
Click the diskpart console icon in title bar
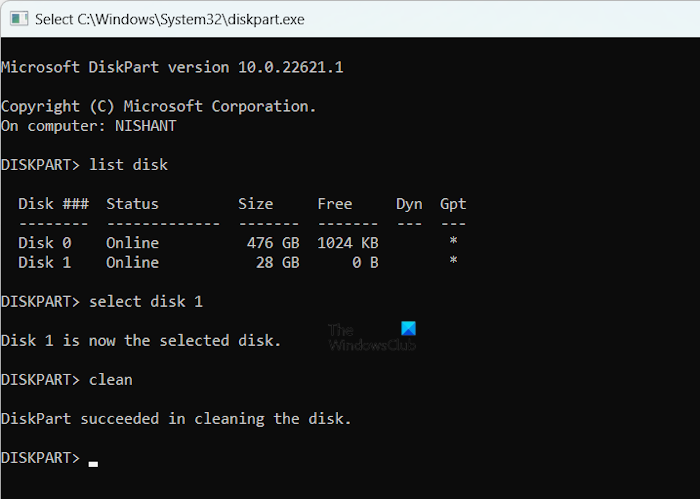click(17, 19)
